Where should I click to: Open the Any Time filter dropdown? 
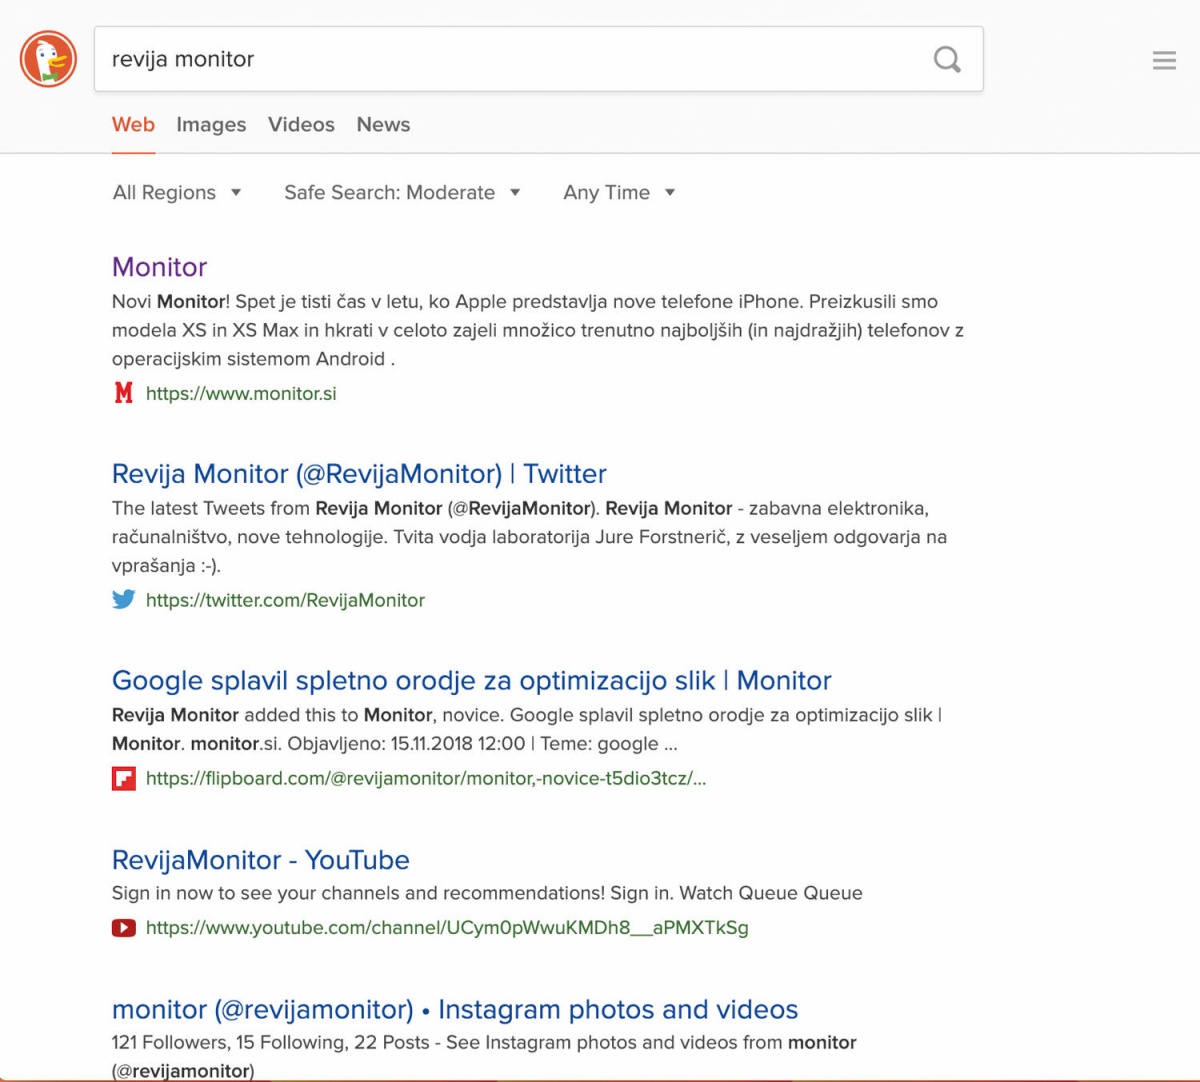point(619,192)
